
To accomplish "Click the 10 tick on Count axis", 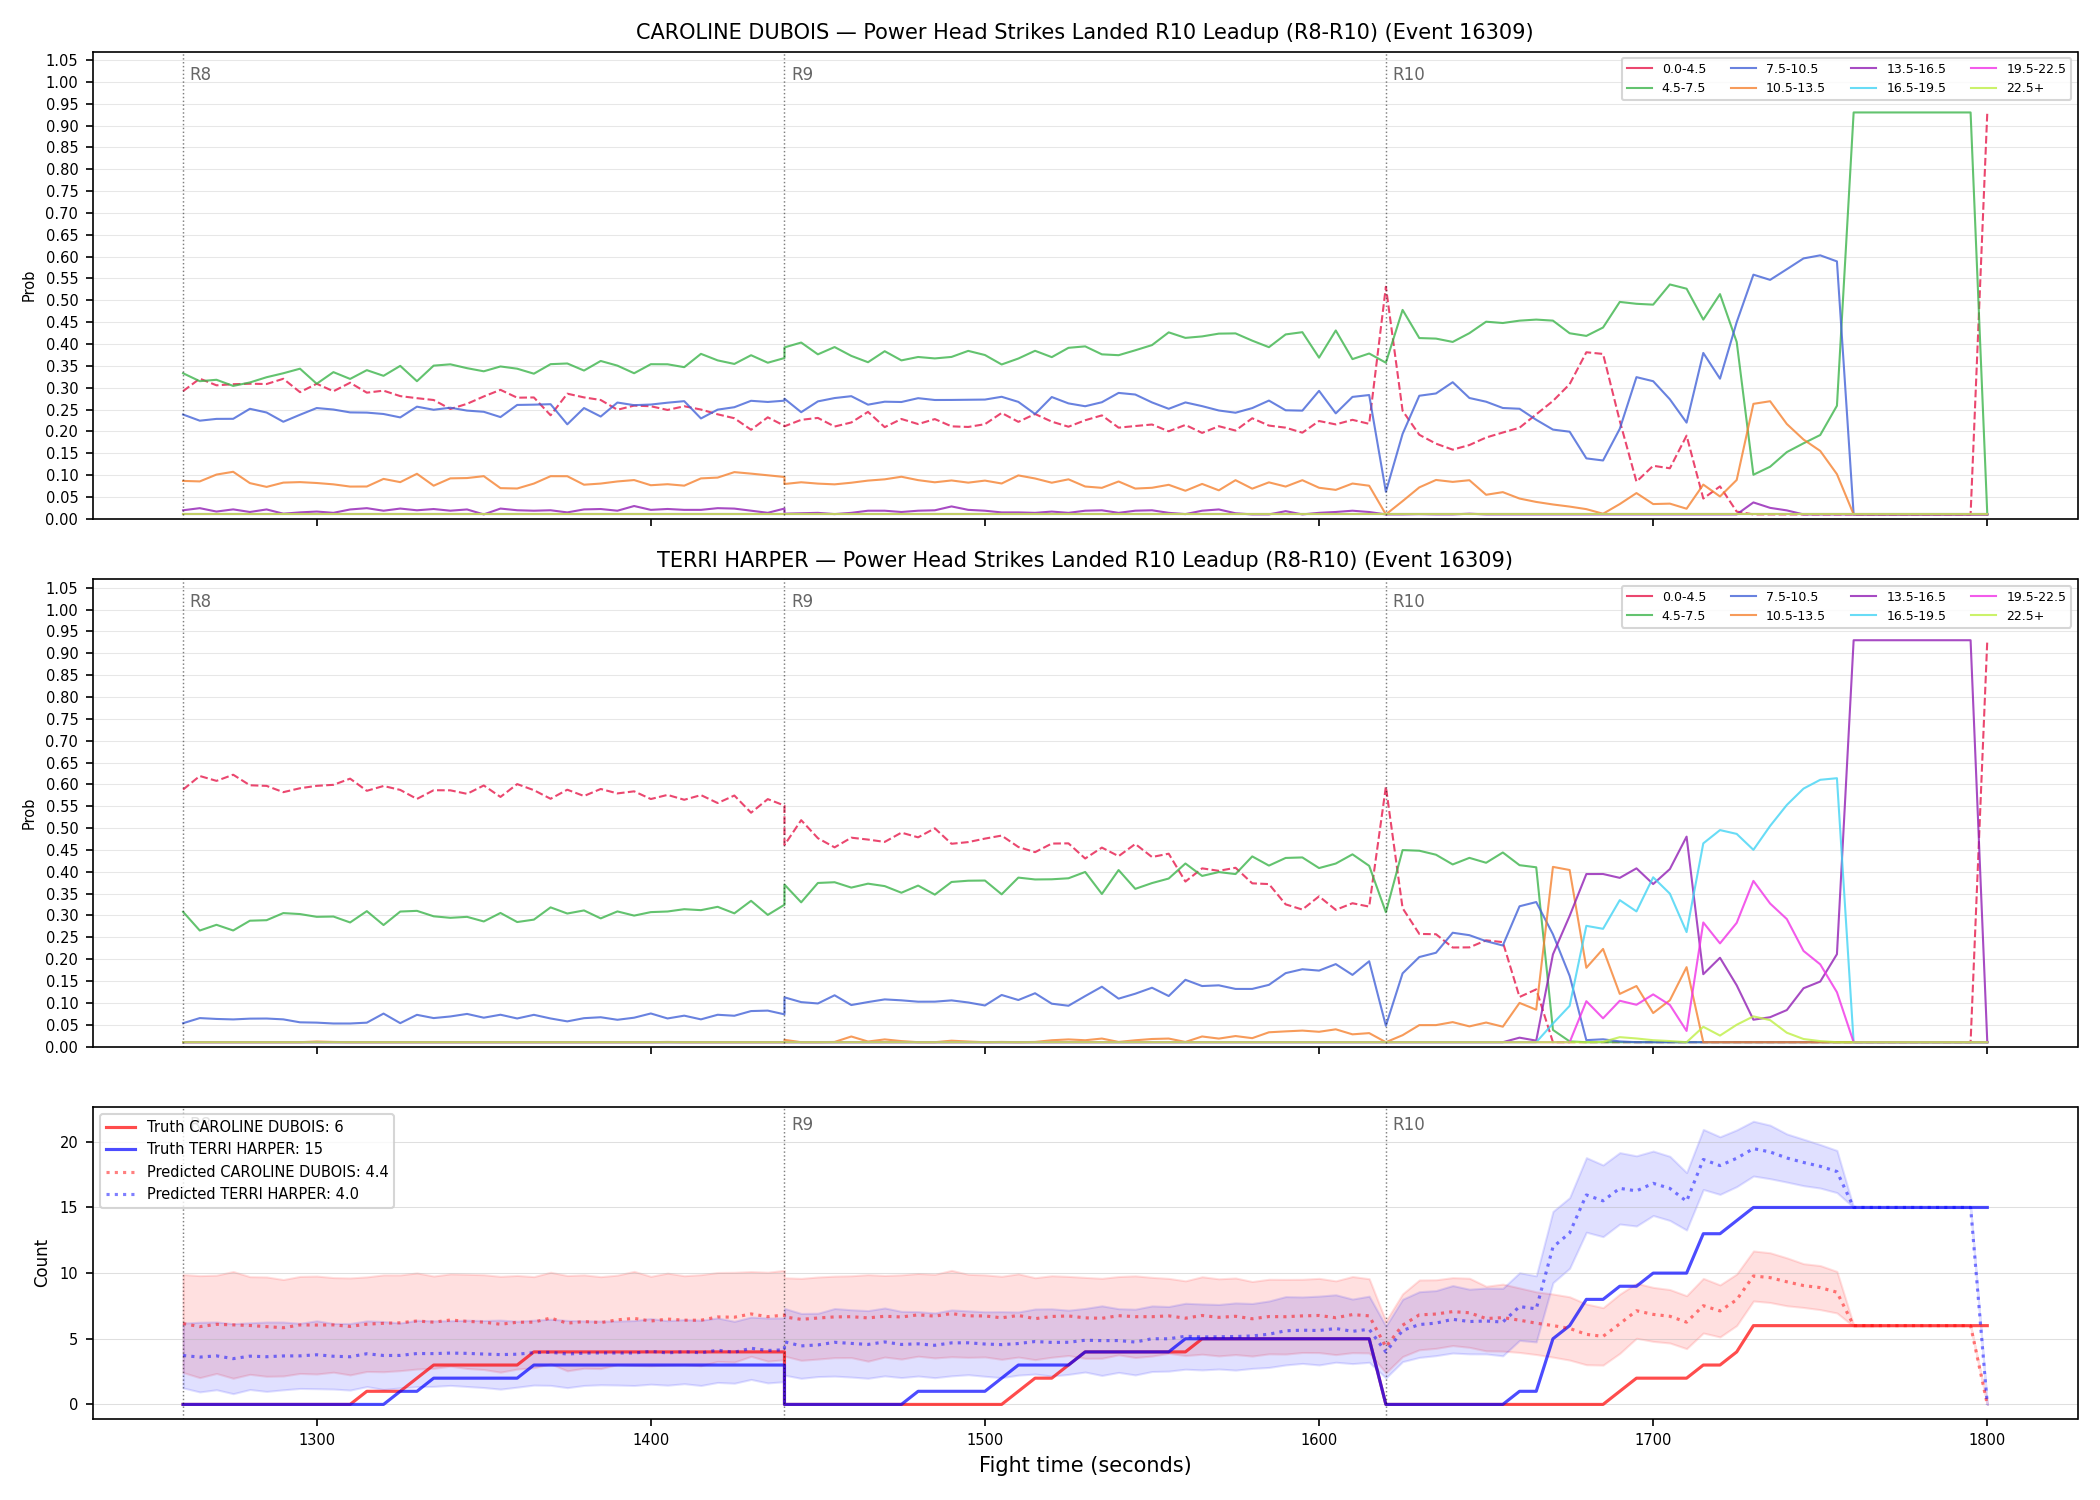I will pyautogui.click(x=69, y=1273).
